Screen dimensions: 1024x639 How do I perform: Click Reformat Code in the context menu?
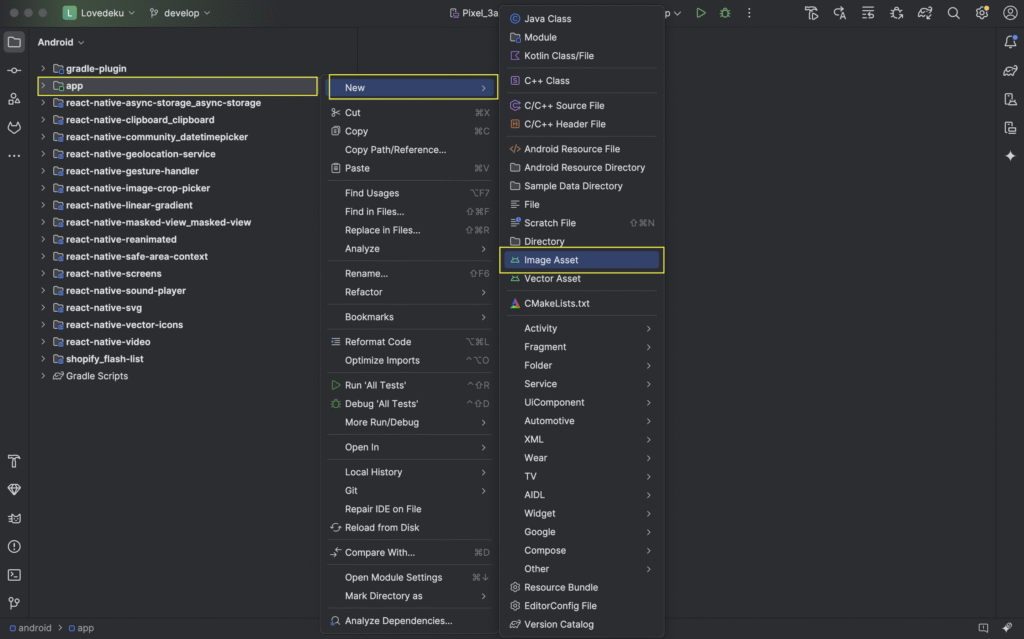point(378,342)
